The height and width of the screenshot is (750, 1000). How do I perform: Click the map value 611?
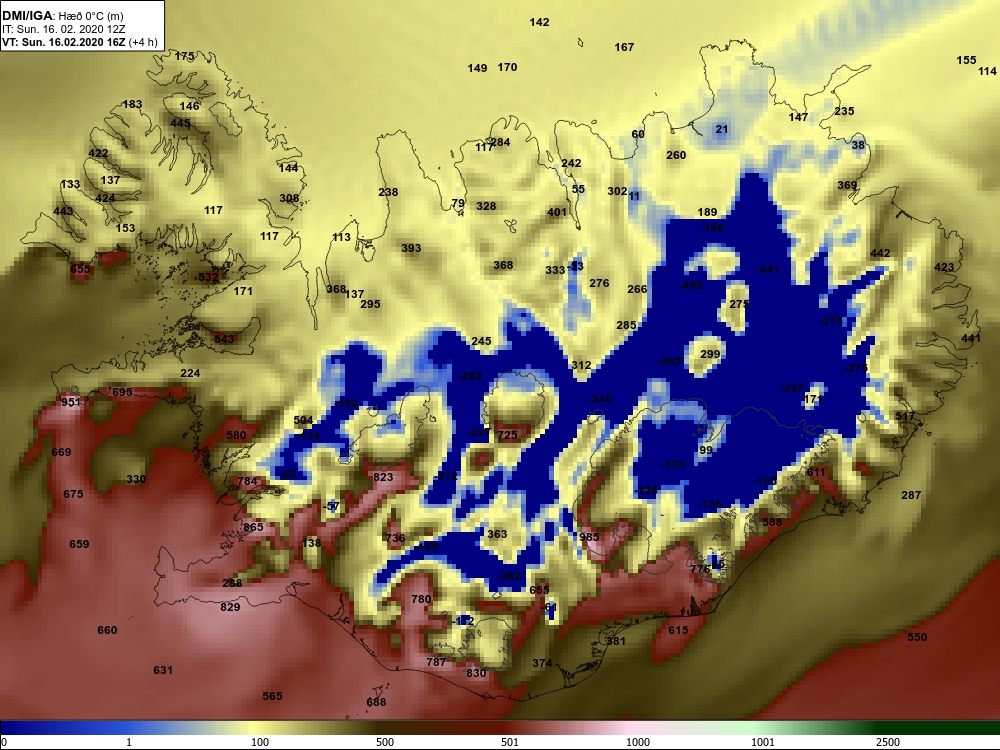click(x=816, y=473)
